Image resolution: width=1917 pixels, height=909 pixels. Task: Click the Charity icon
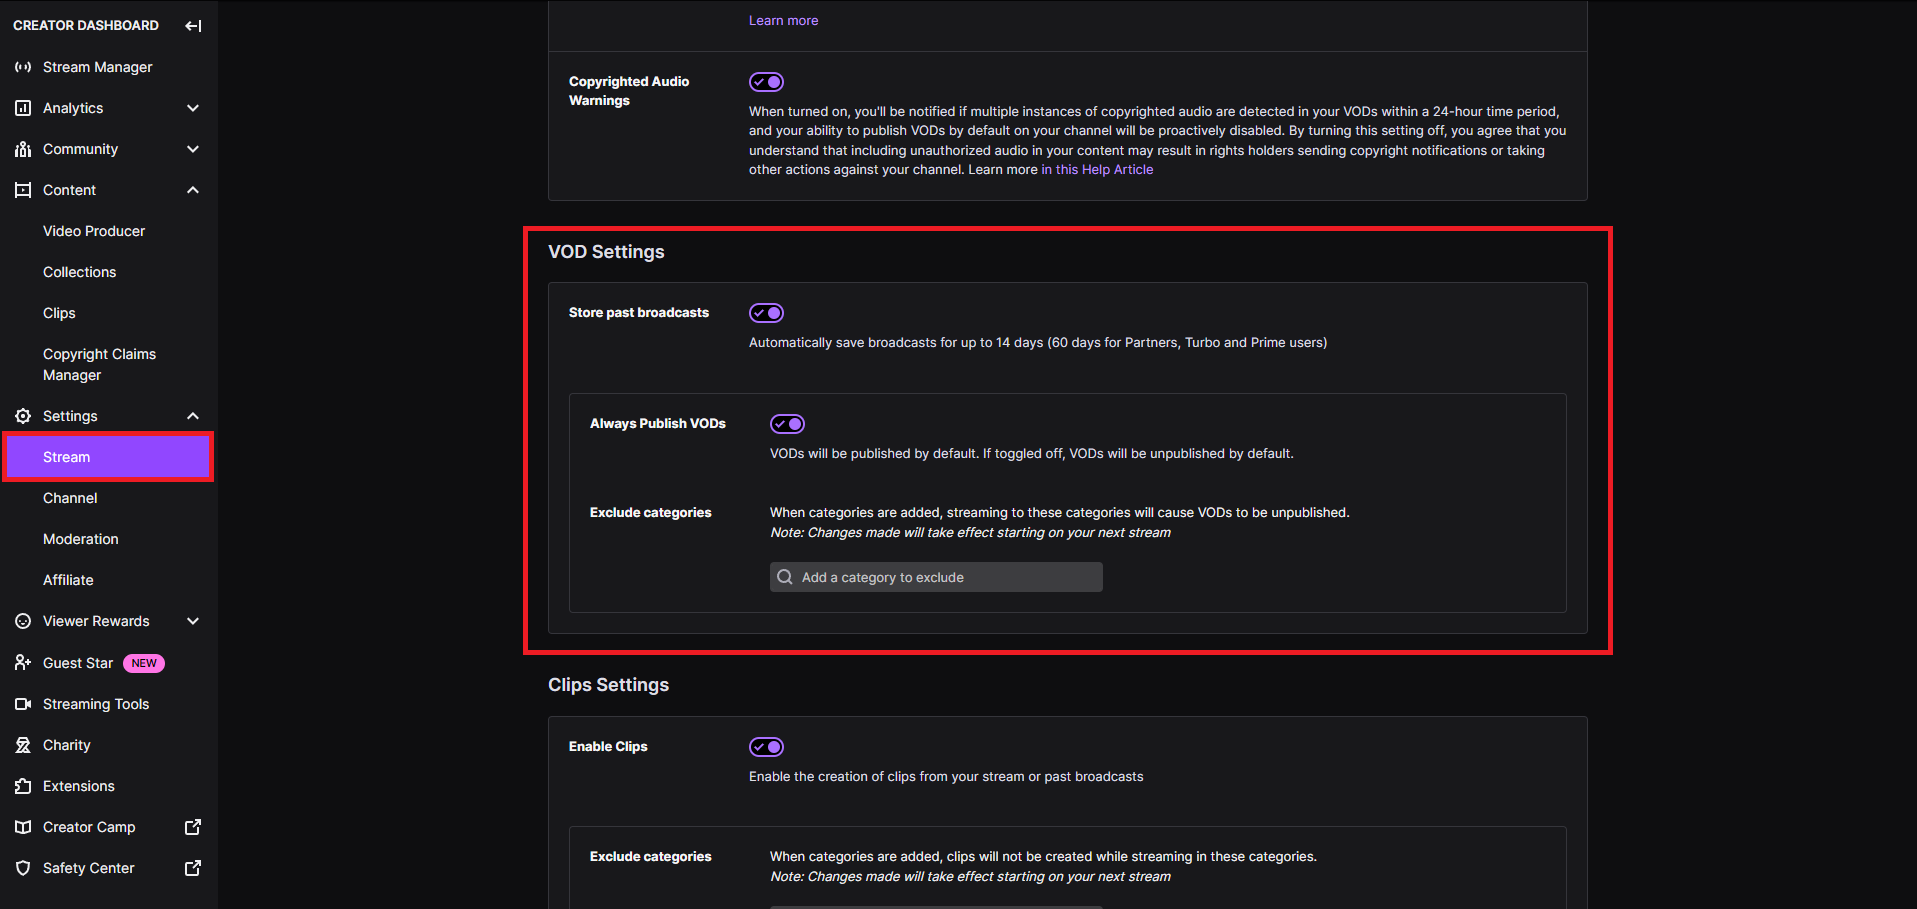click(23, 745)
